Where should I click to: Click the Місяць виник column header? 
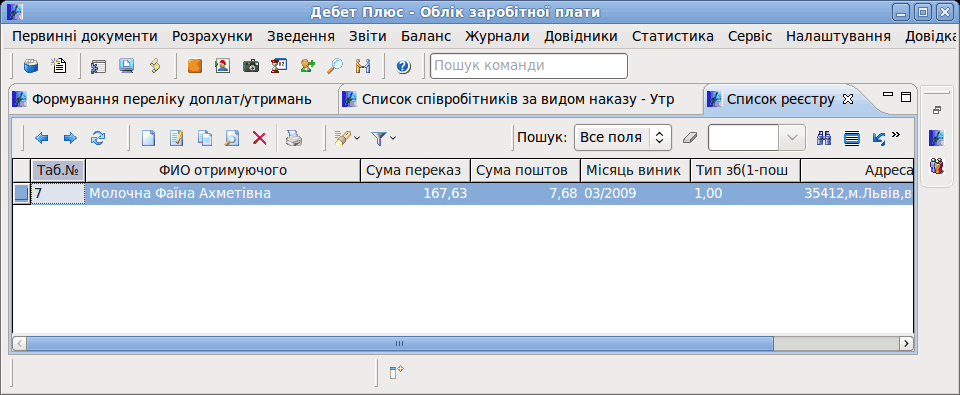pyautogui.click(x=636, y=170)
